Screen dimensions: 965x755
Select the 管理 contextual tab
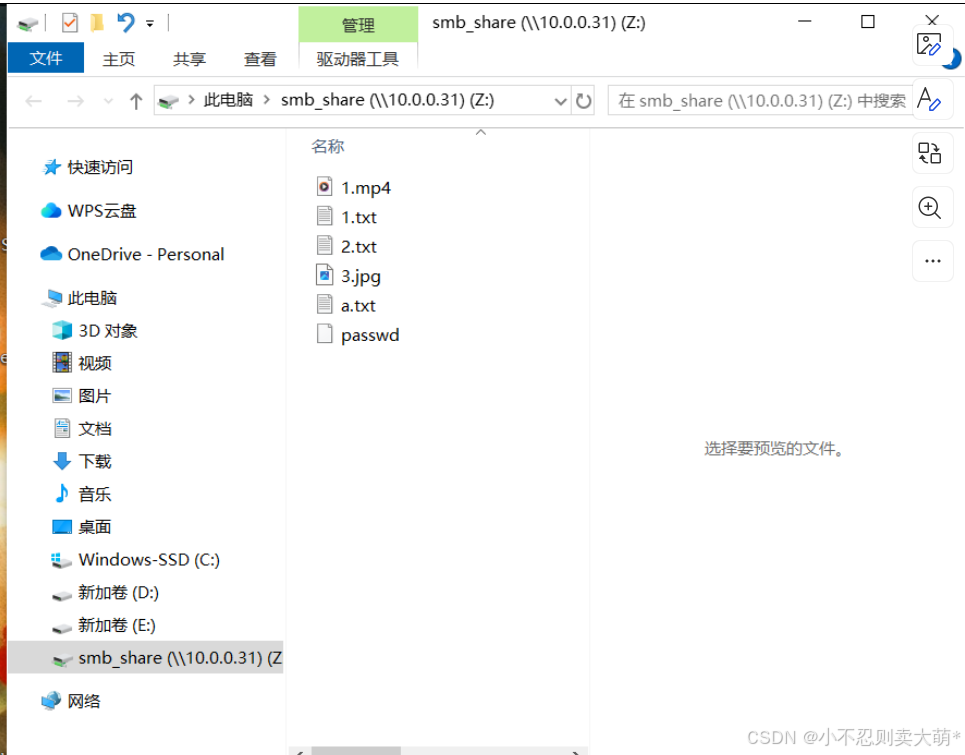pos(358,25)
